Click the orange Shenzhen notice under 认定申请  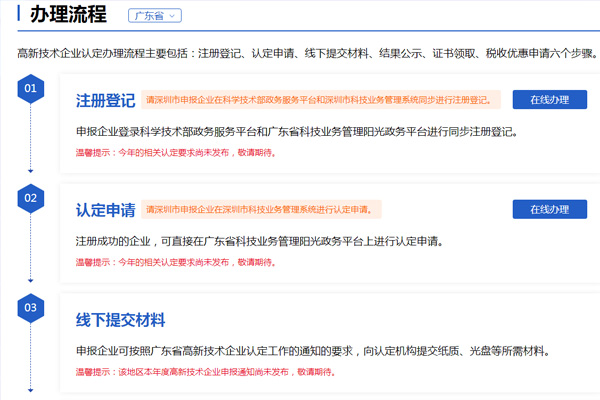[261, 209]
